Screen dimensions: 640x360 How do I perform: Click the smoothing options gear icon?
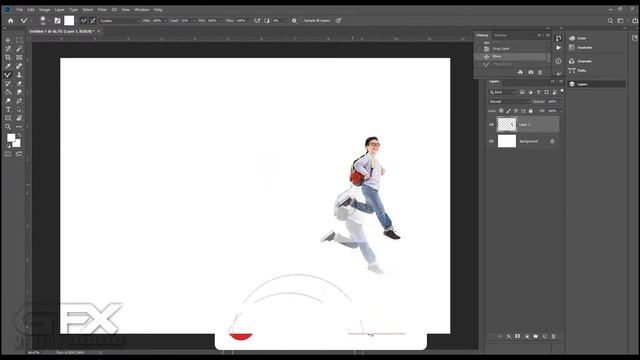(294, 20)
